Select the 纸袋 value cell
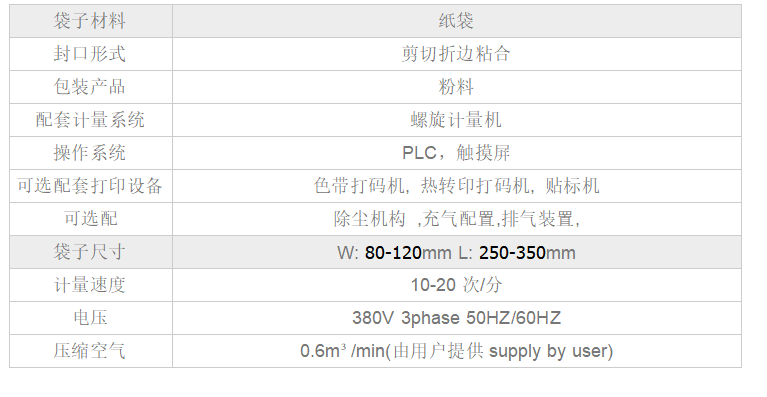Screen dimensions: 767x397 pos(456,21)
